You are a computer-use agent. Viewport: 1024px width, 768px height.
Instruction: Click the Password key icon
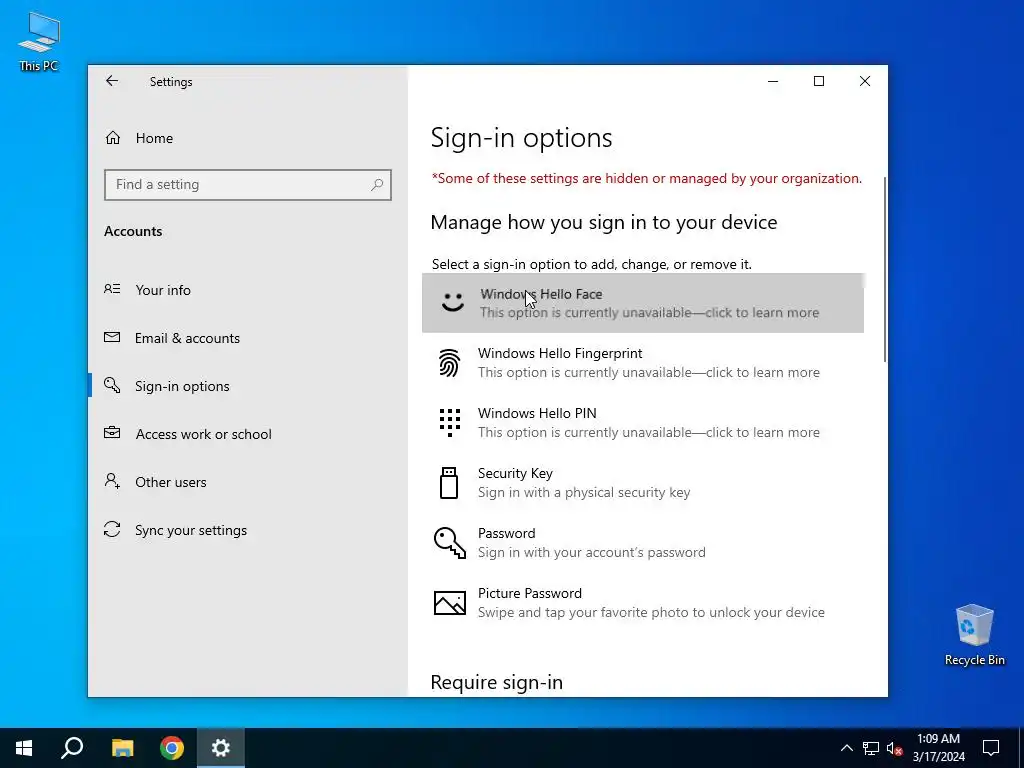449,543
